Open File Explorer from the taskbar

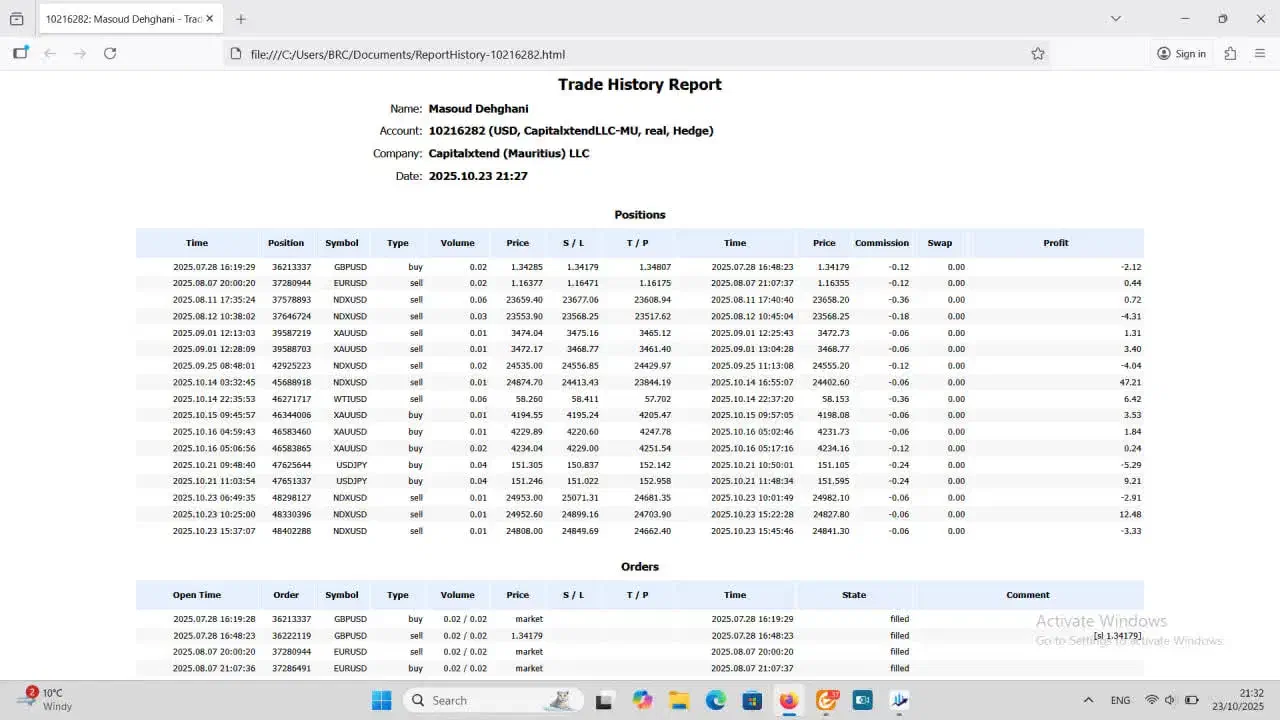(x=679, y=700)
